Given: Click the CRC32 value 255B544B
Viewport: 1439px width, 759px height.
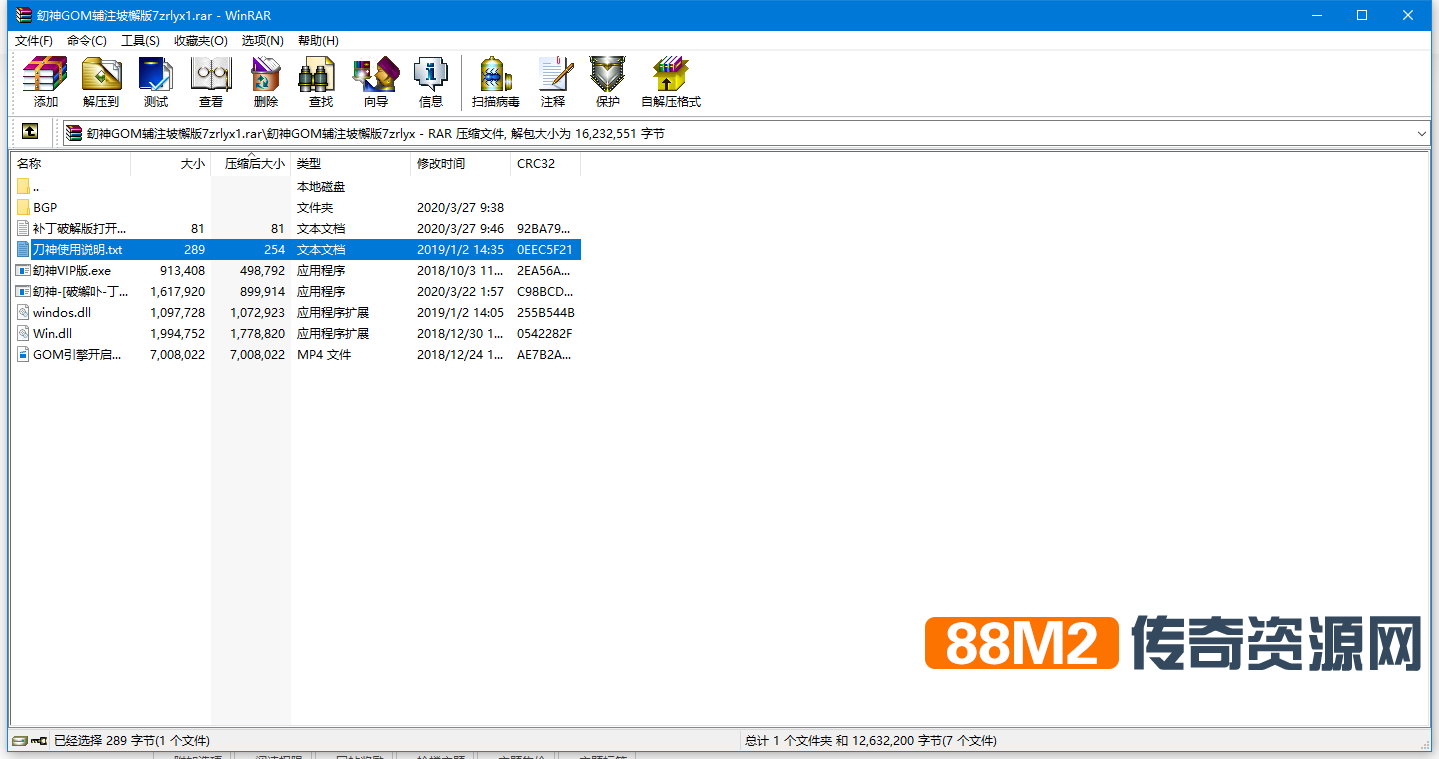Looking at the screenshot, I should [546, 312].
